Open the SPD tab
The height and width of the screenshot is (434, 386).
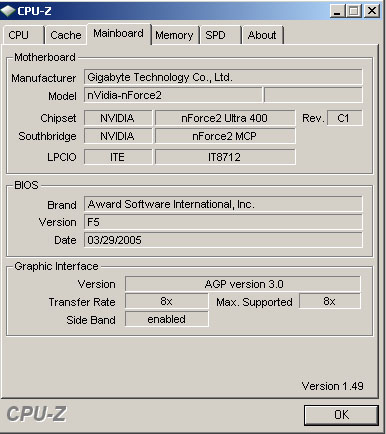[220, 35]
